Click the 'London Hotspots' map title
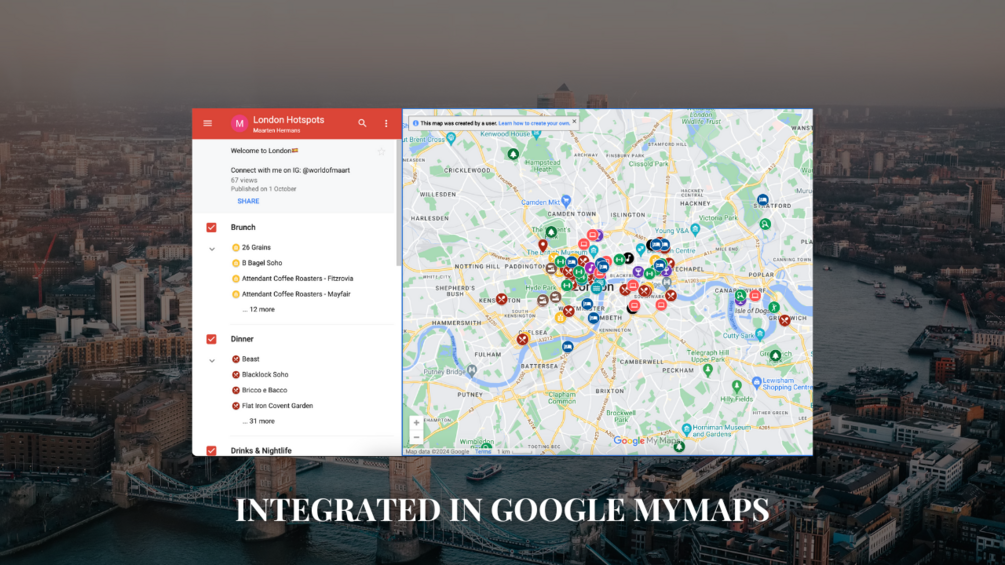 click(x=288, y=120)
